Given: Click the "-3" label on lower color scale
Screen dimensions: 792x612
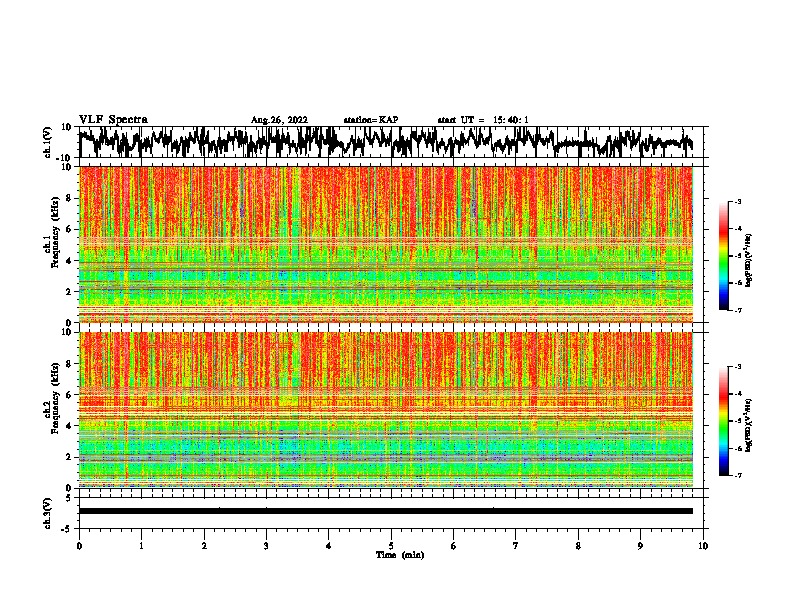Looking at the screenshot, I should (738, 367).
